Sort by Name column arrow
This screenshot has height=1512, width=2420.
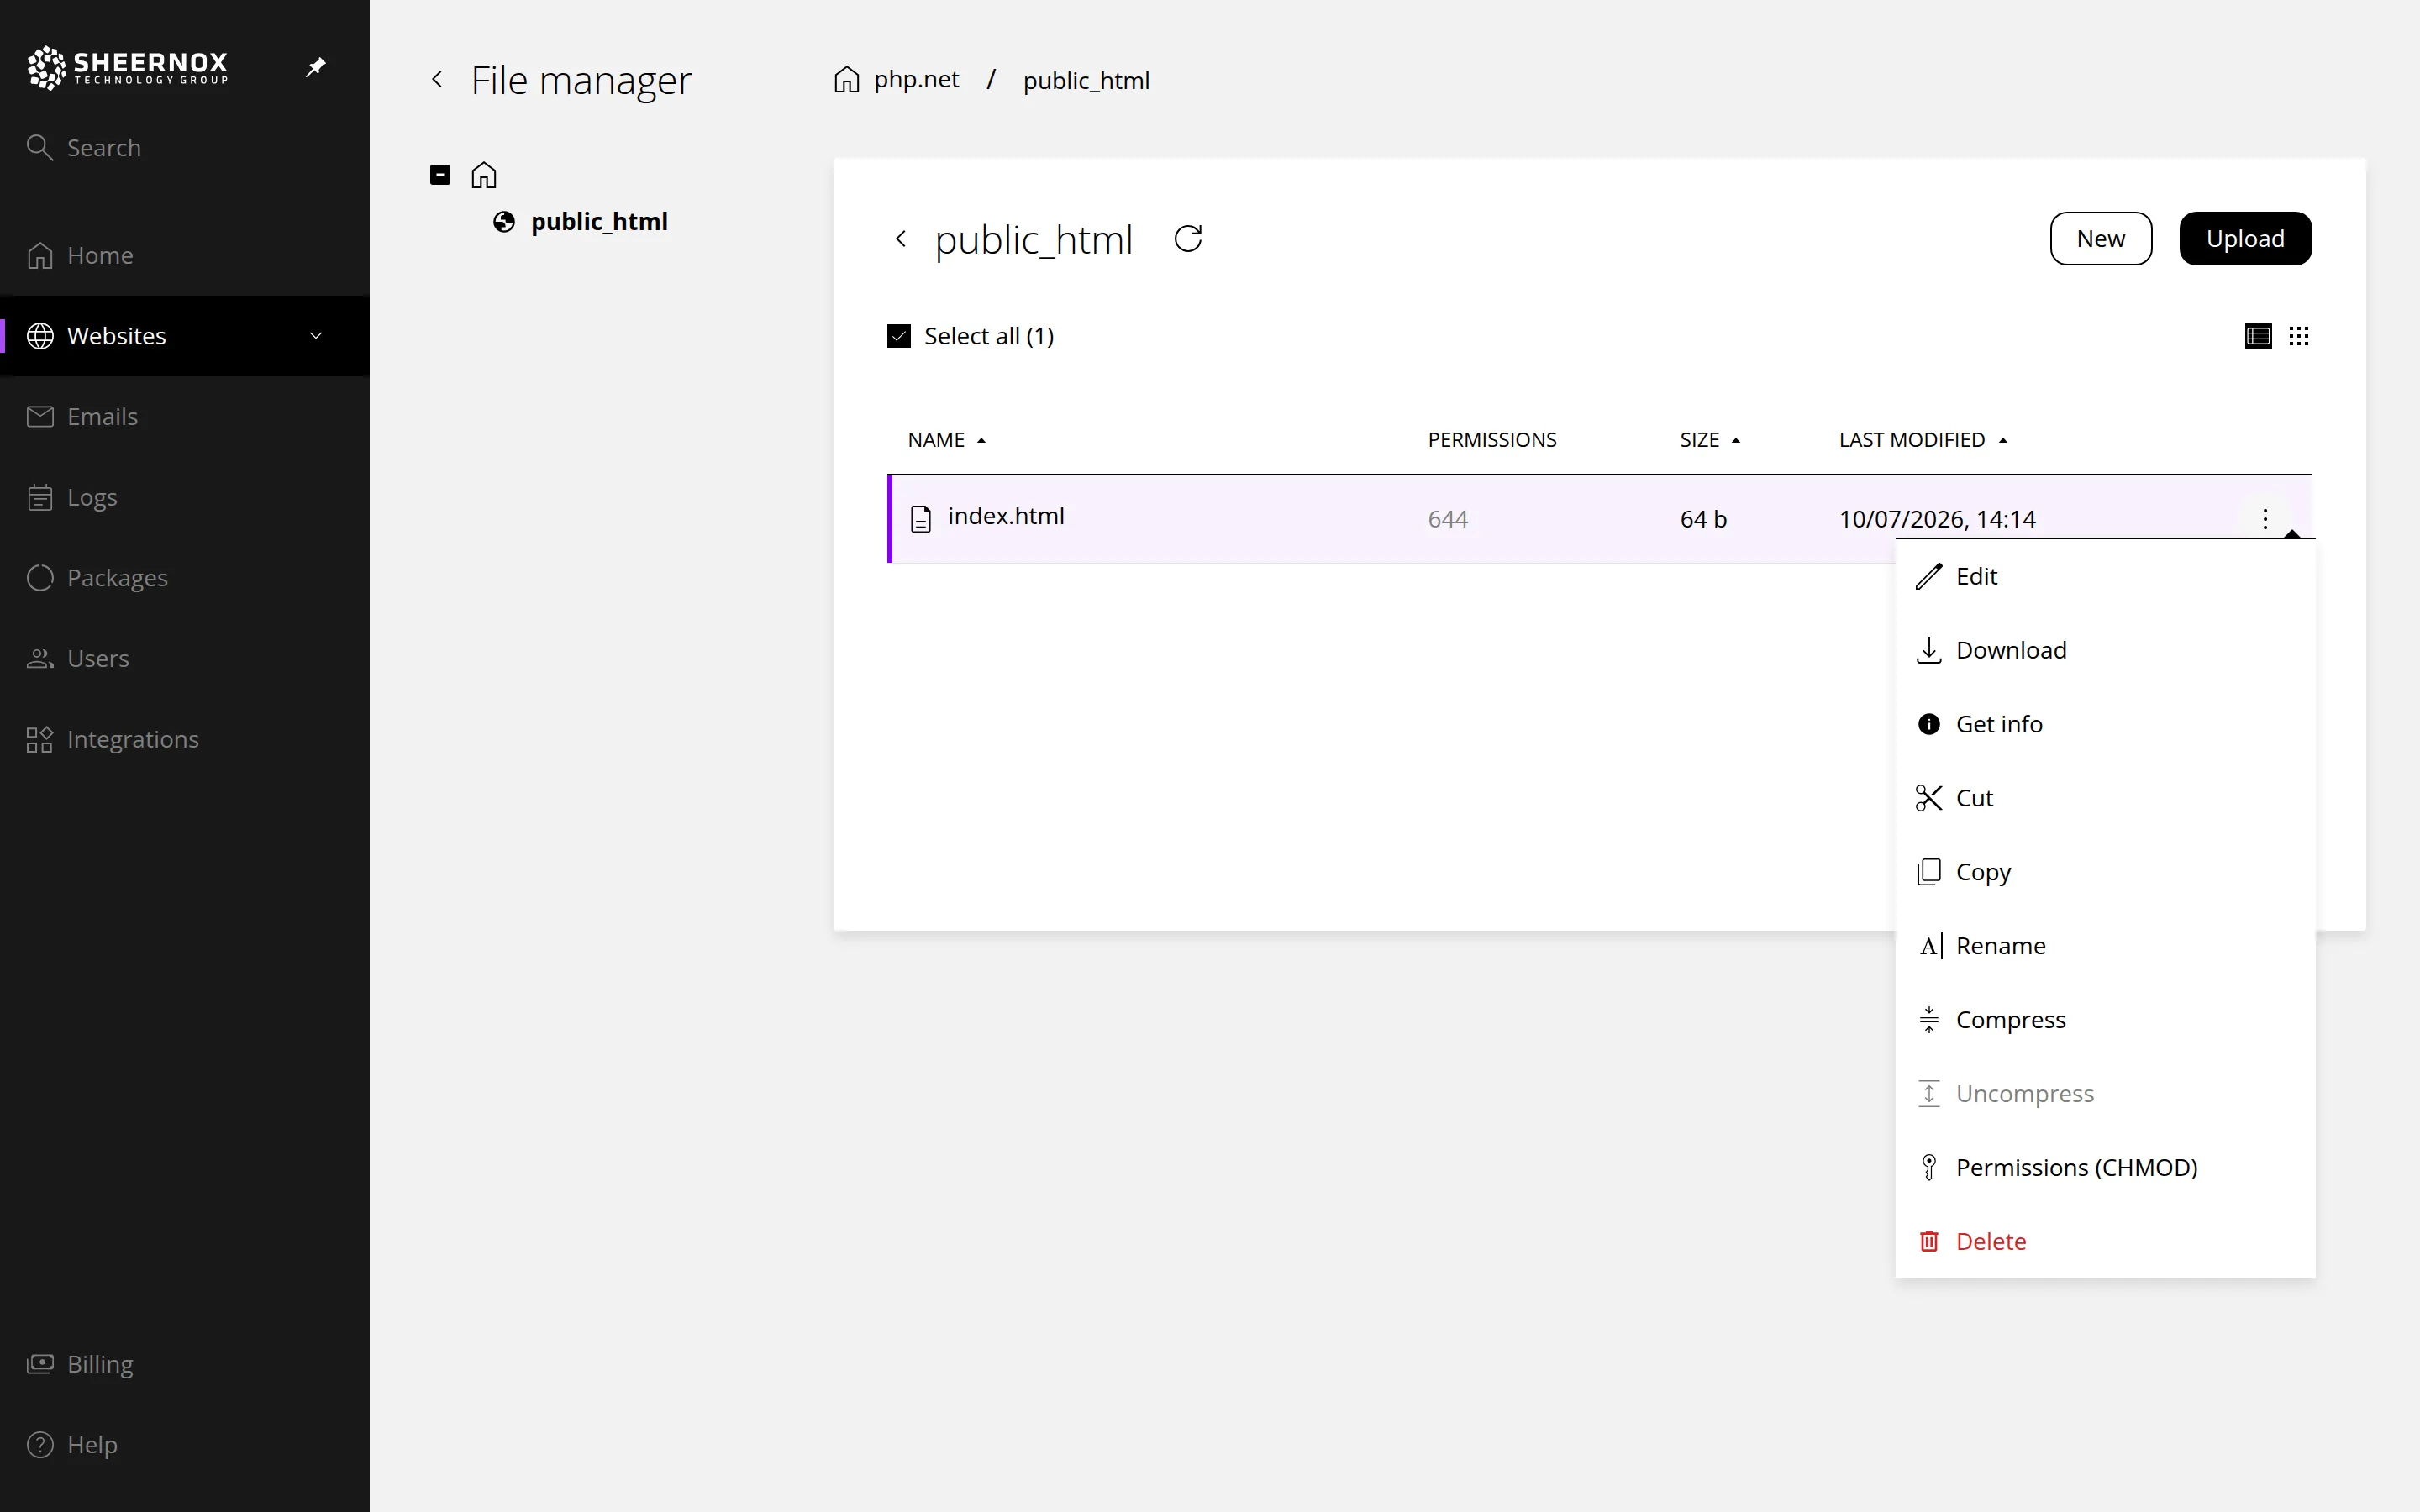click(981, 440)
